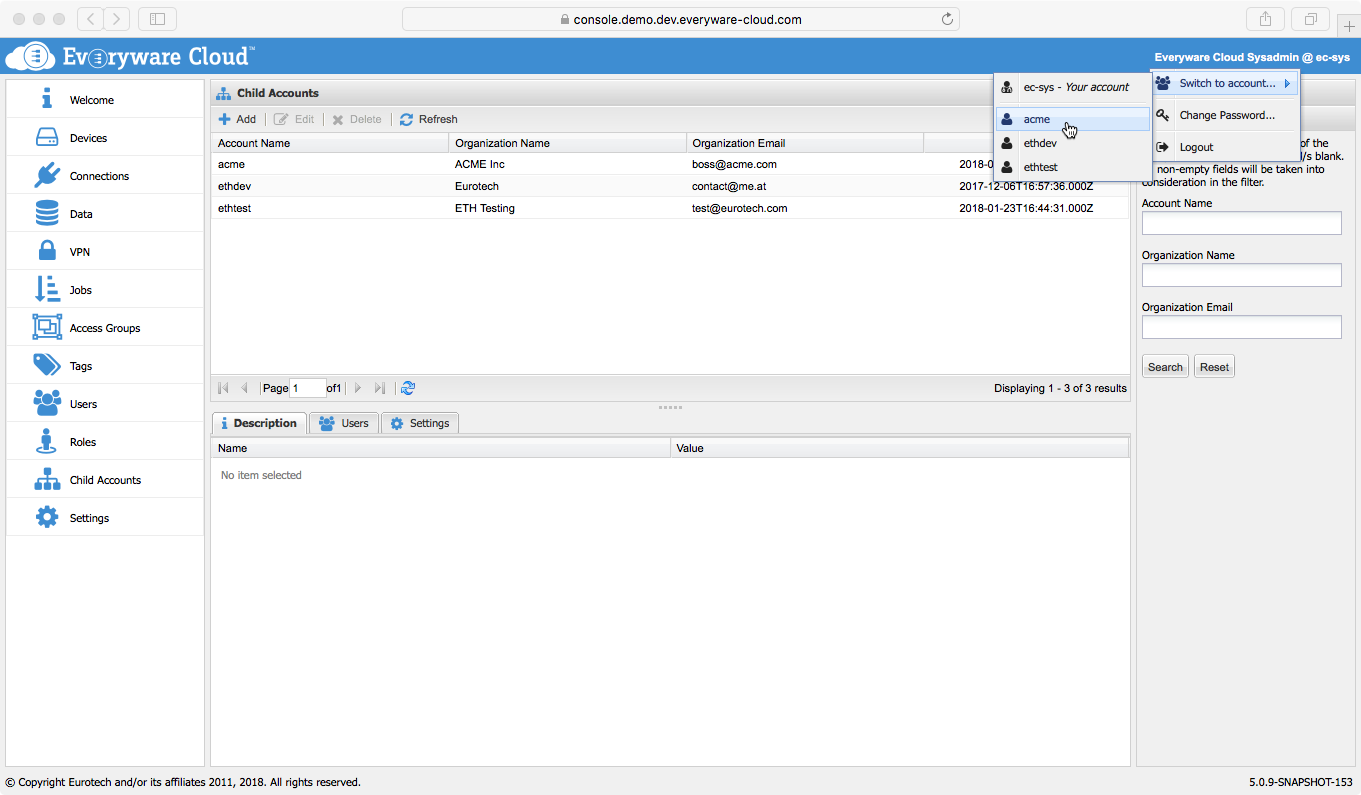
Task: Click the Name column header in details
Action: 440,448
